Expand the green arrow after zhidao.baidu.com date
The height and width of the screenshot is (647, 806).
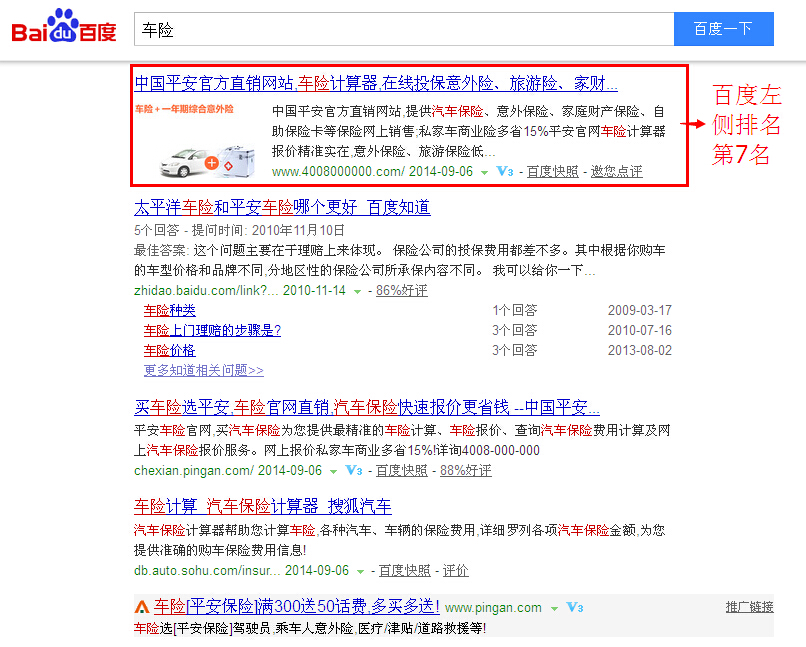point(356,291)
